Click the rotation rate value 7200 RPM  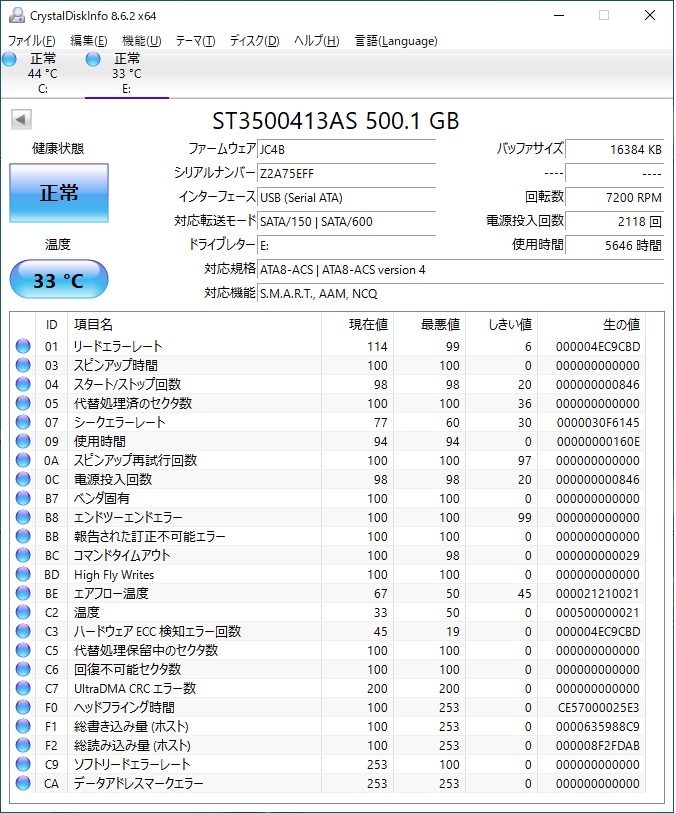pos(615,198)
